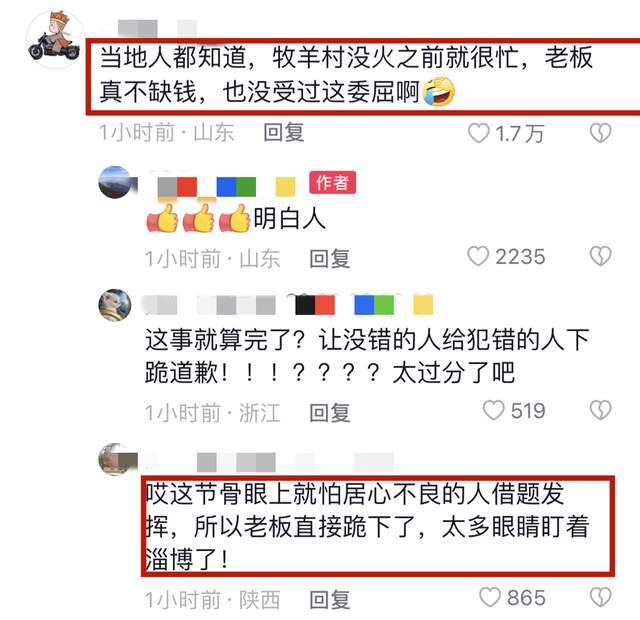
Task: Like the author's 明白人 reply
Action: click(478, 256)
